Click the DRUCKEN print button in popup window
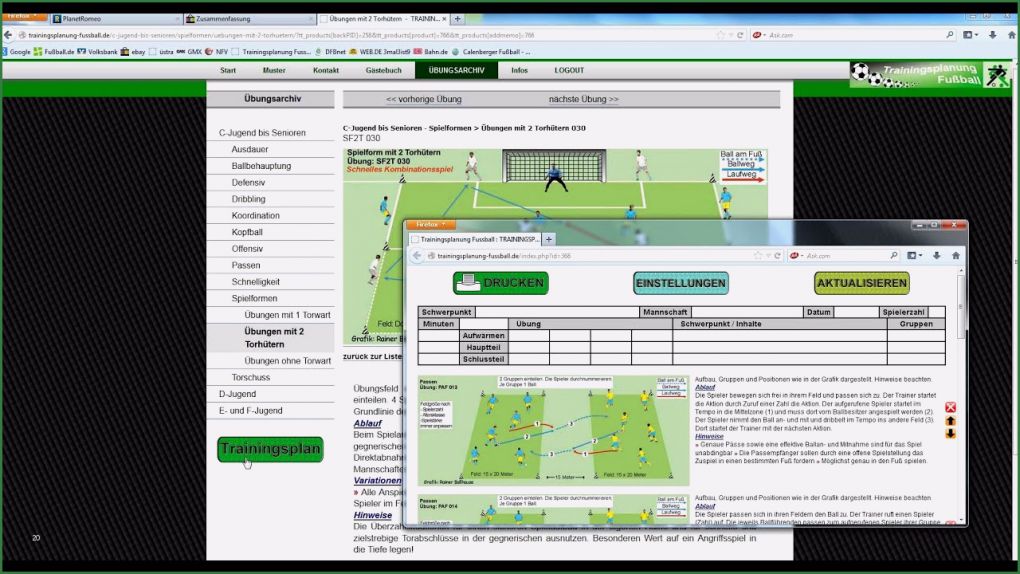1020x574 pixels. click(501, 283)
